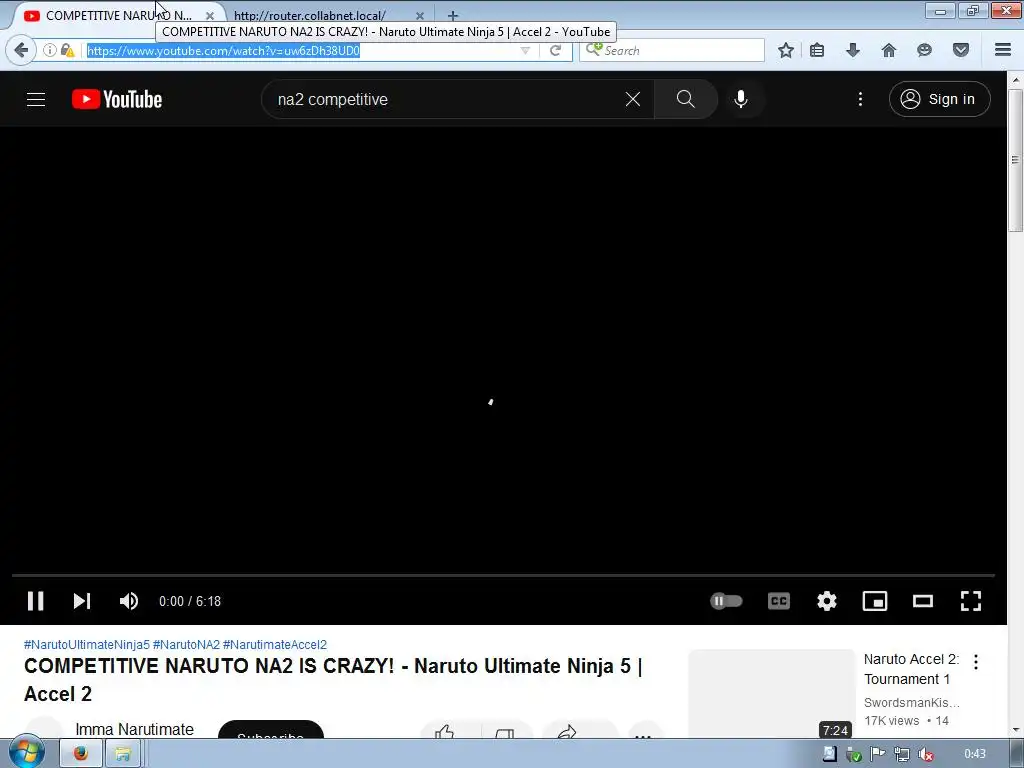Go to Firefox home page
The height and width of the screenshot is (768, 1024).
889,50
